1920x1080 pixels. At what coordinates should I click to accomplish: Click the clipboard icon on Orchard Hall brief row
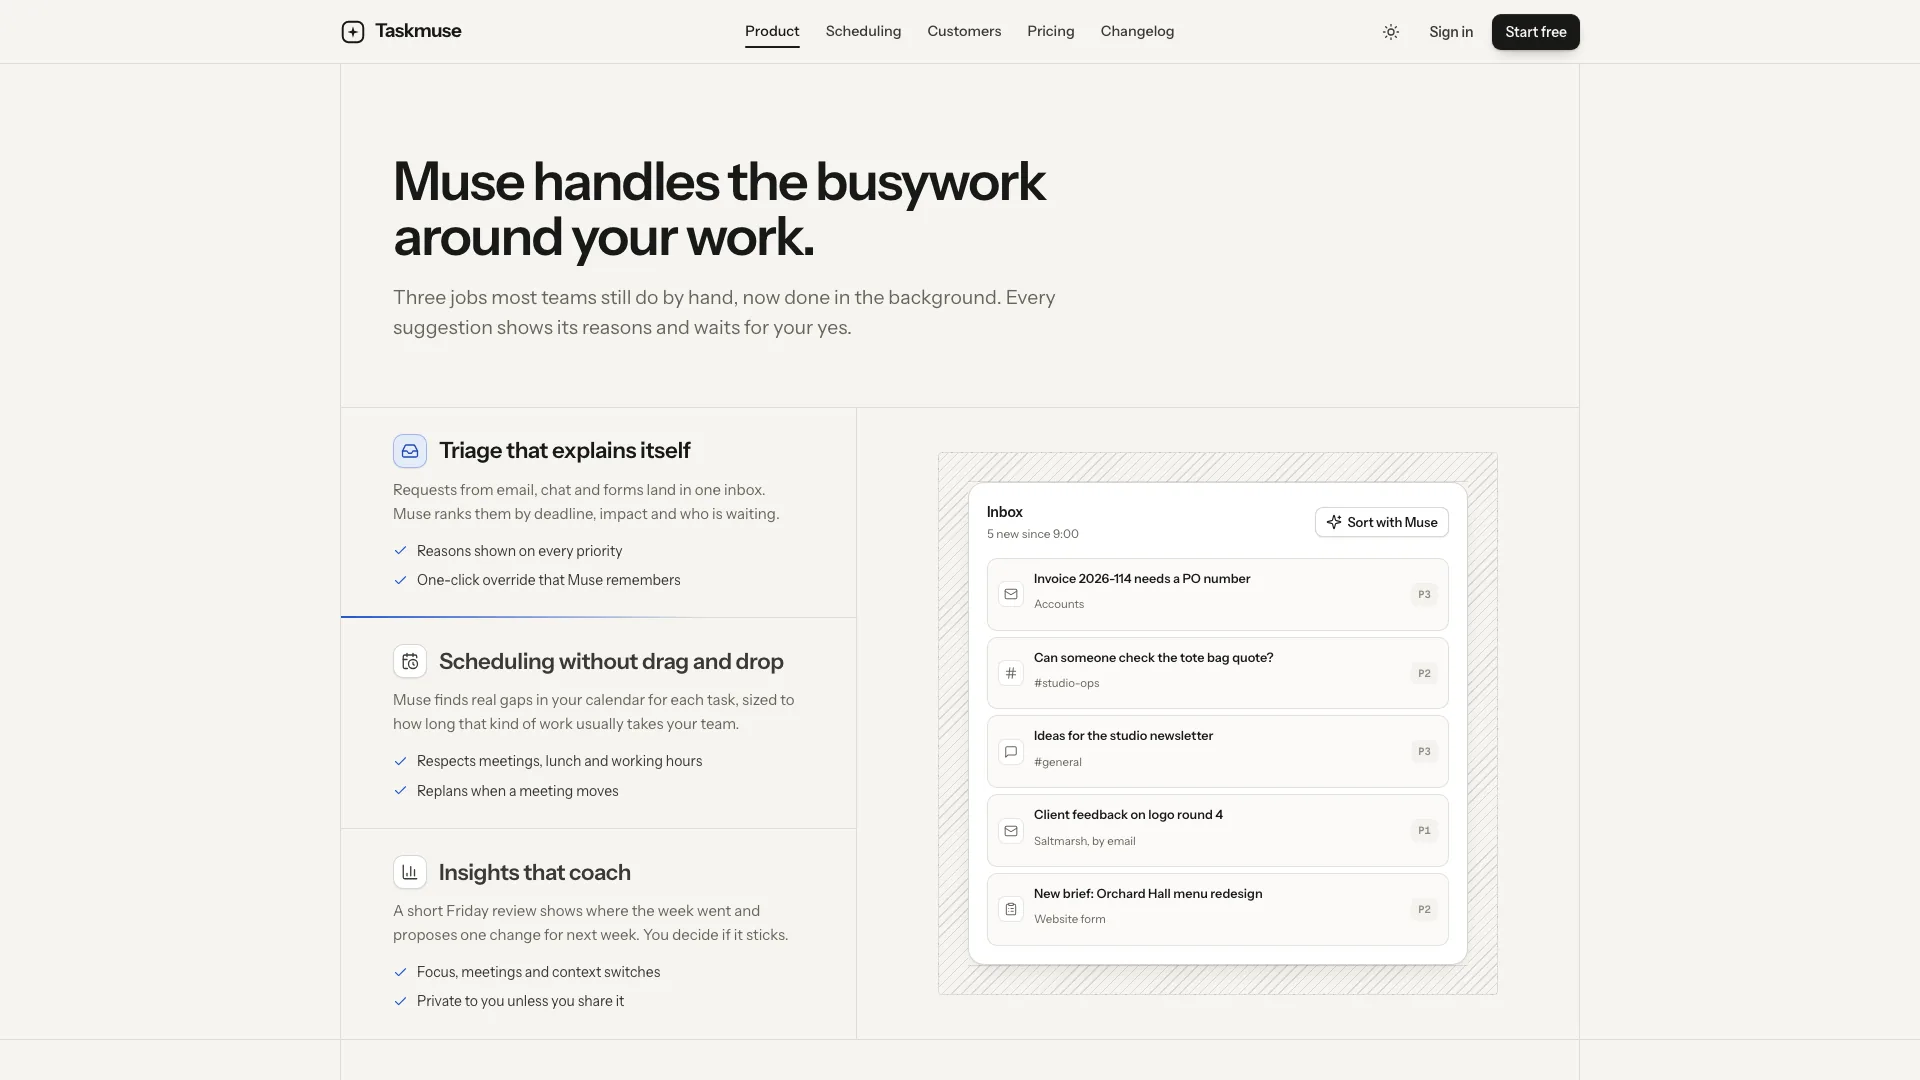(1011, 910)
